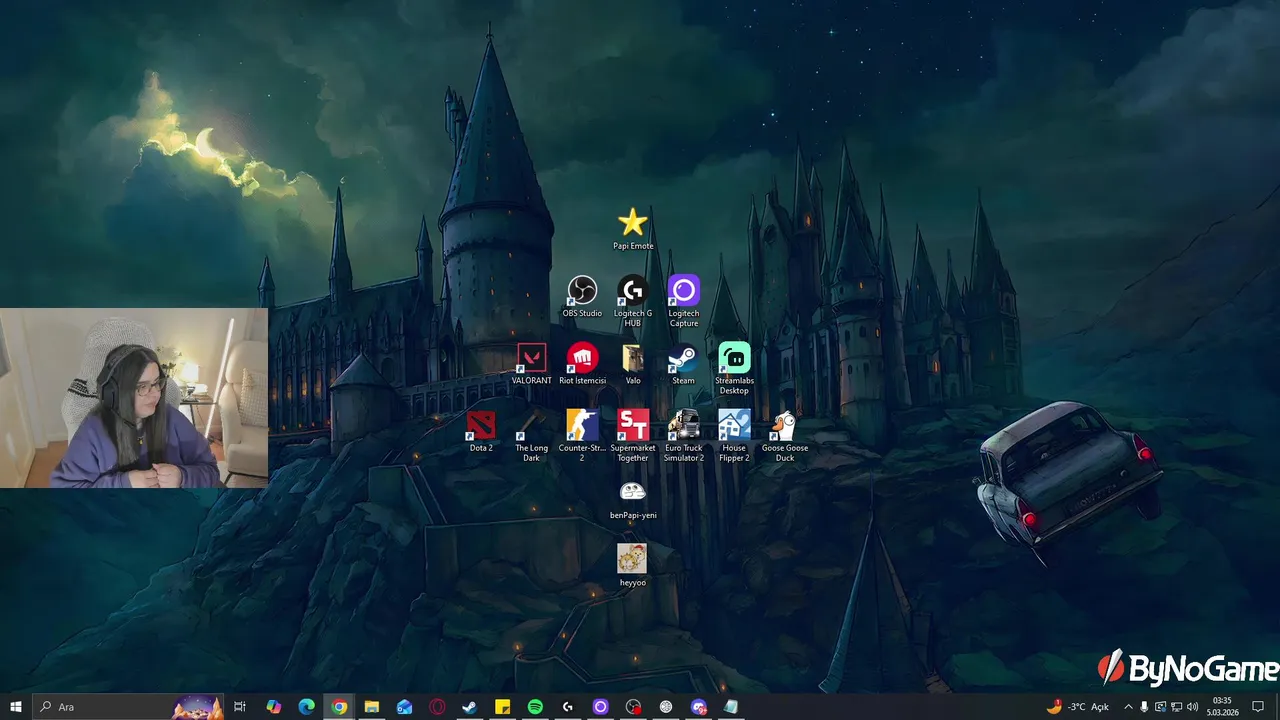Open Logitech Capture from the taskbar
1280x720 pixels.
tap(600, 706)
